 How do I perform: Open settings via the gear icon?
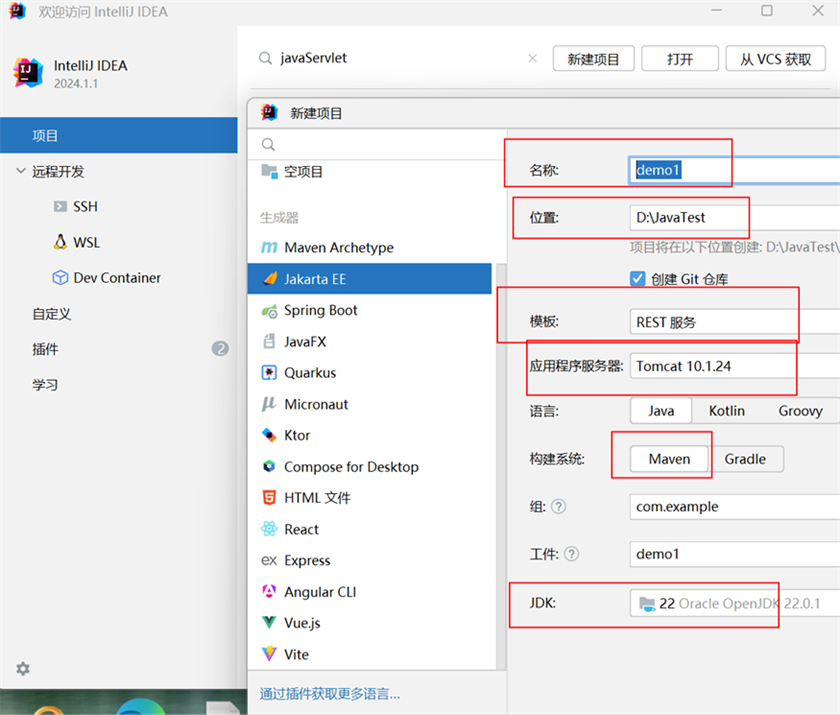23,668
